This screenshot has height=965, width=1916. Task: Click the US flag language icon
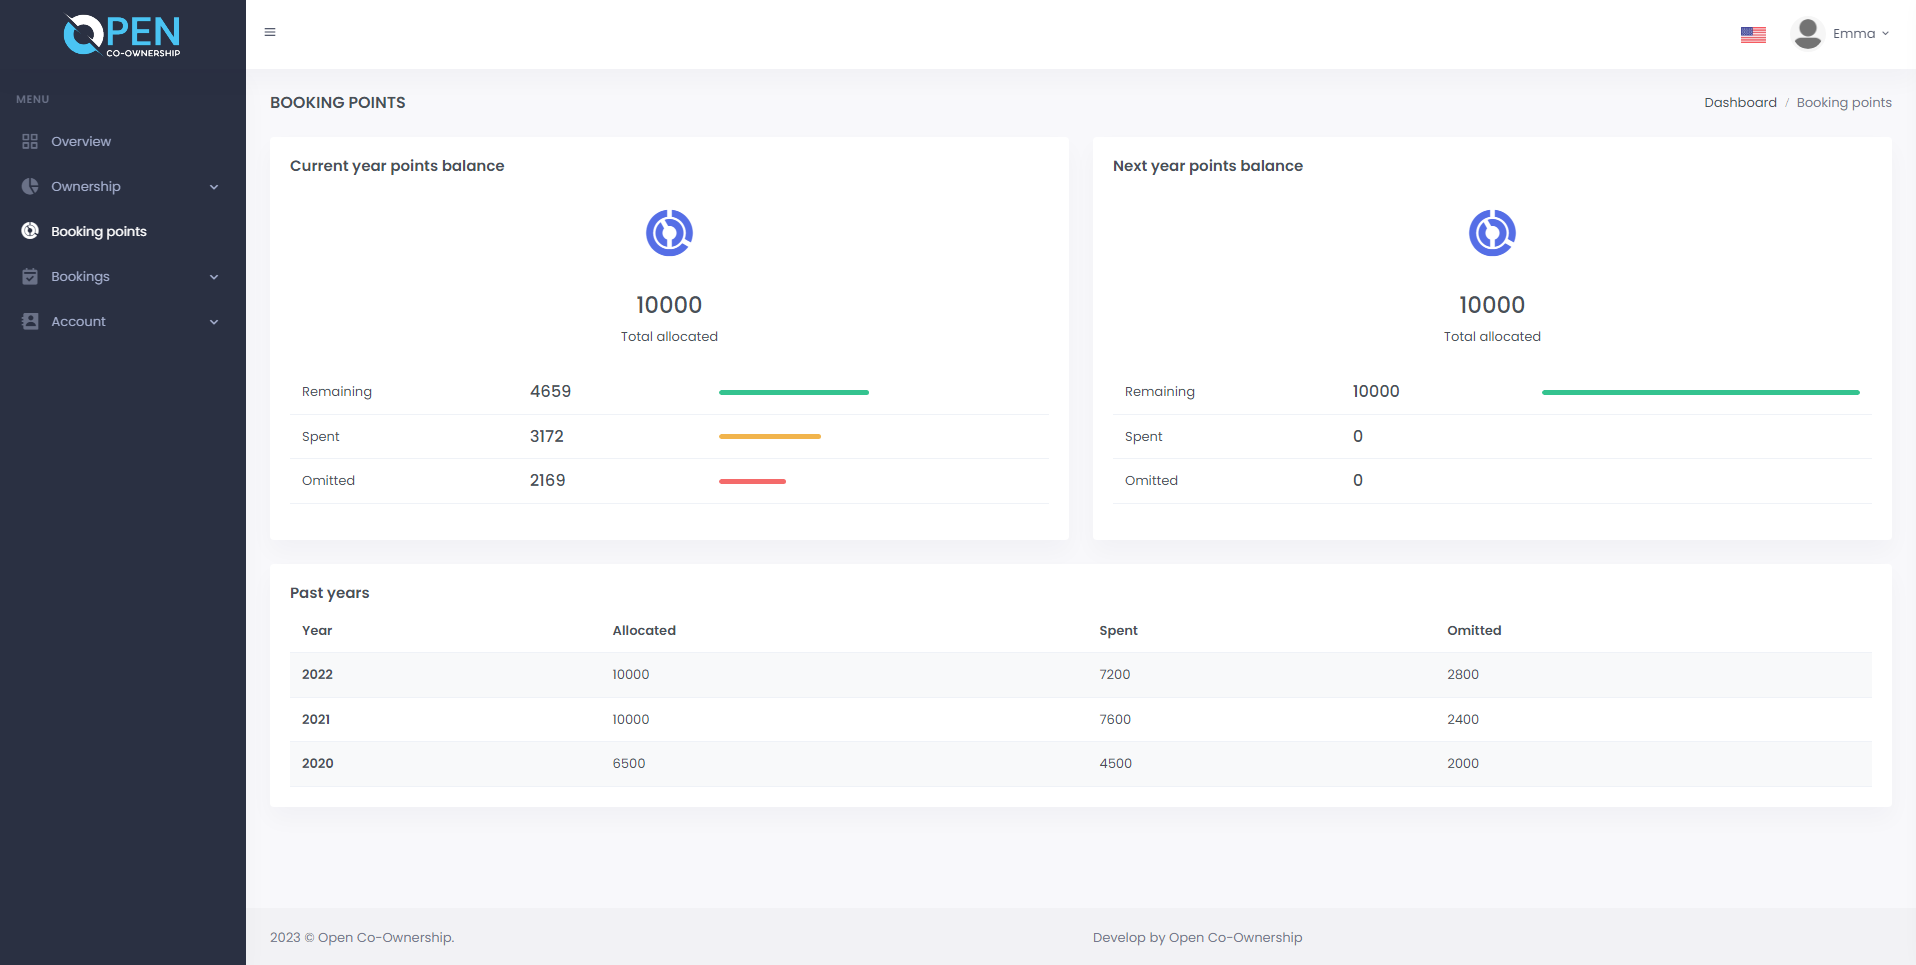click(x=1752, y=34)
